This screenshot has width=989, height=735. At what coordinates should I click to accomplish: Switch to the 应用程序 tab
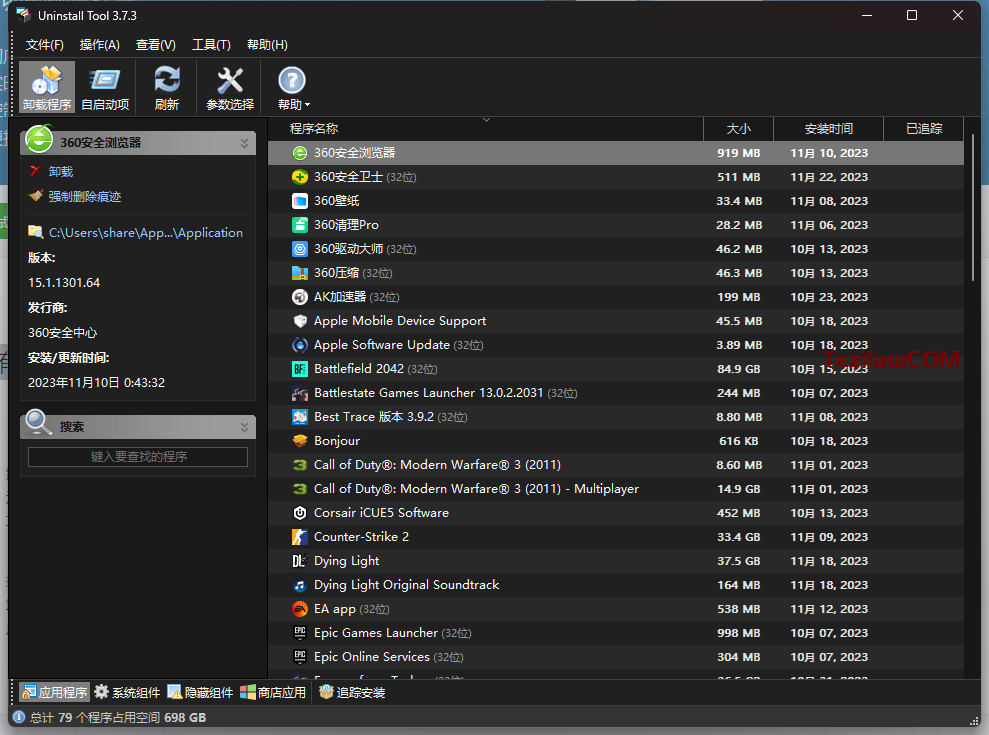click(x=54, y=692)
